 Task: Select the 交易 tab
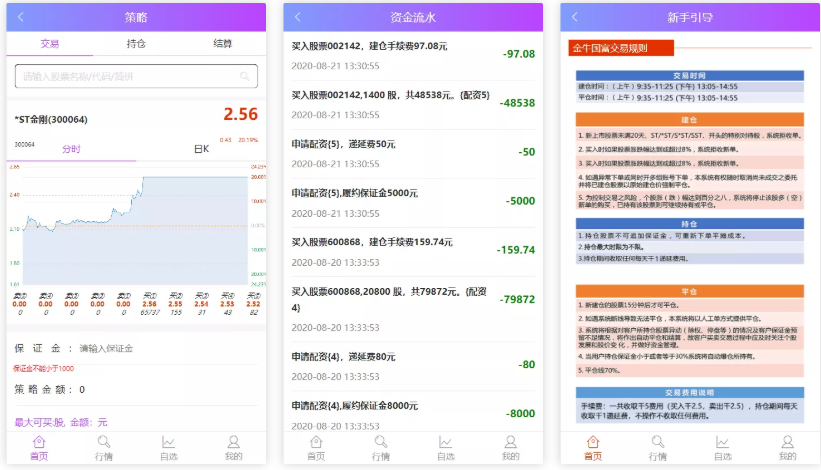click(50, 44)
